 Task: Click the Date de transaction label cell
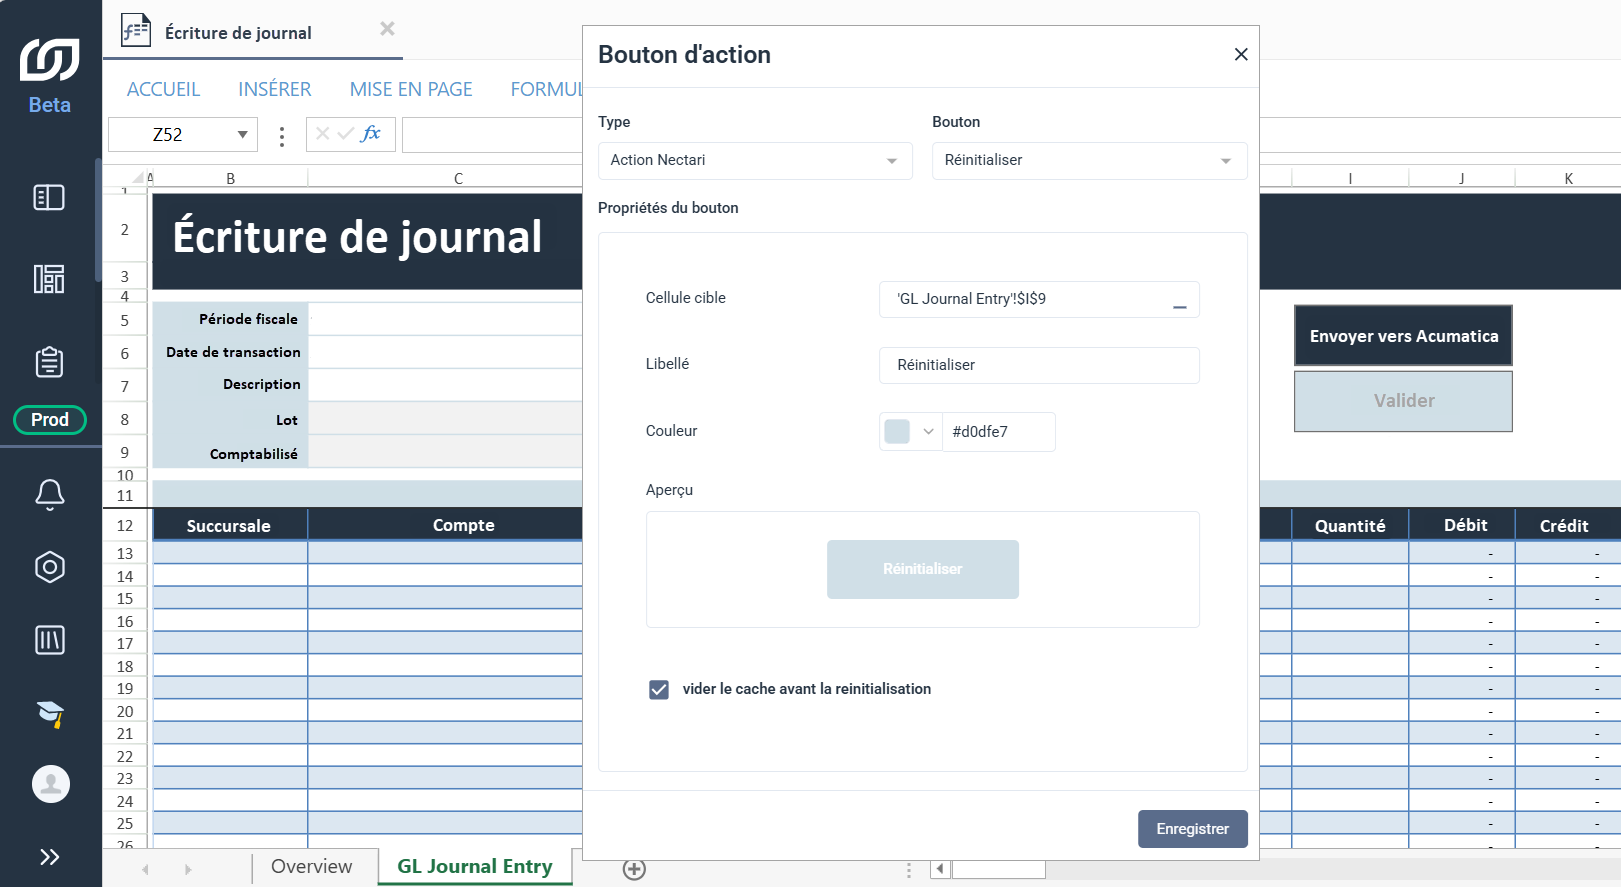[x=230, y=352]
